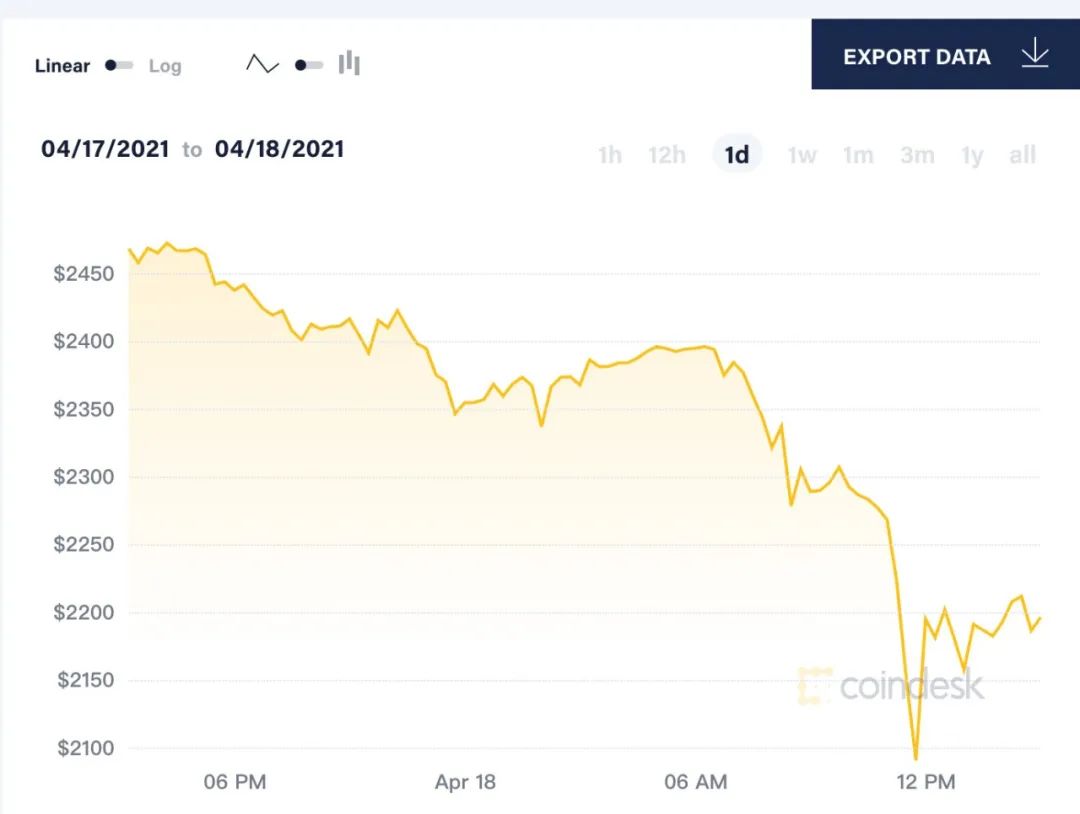Viewport: 1080px width, 814px height.
Task: Toggle the Linear/Log scale switch
Action: click(118, 65)
